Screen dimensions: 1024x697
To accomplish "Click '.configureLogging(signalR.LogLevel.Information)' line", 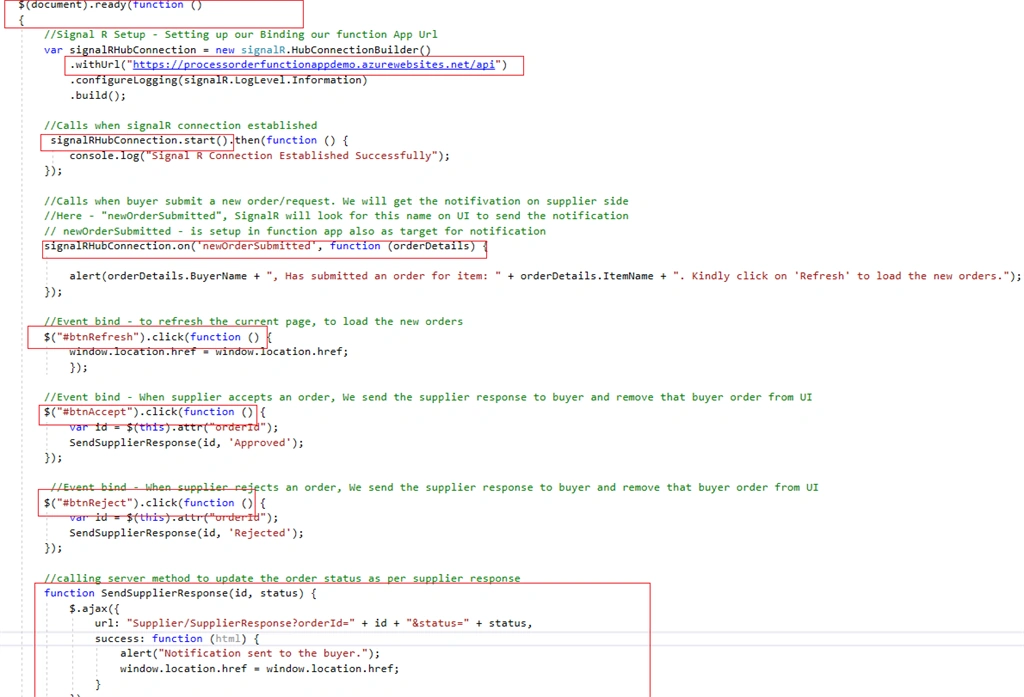I will [x=219, y=80].
